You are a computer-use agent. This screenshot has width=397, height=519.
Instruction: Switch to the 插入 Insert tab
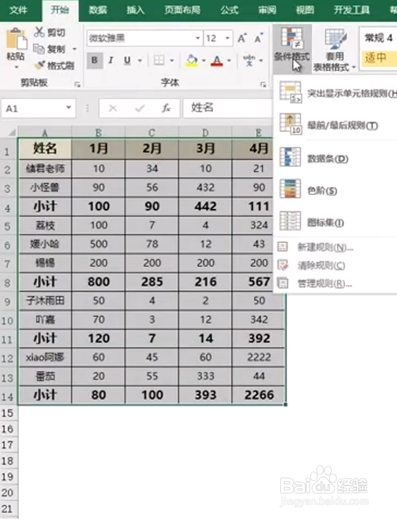point(136,10)
